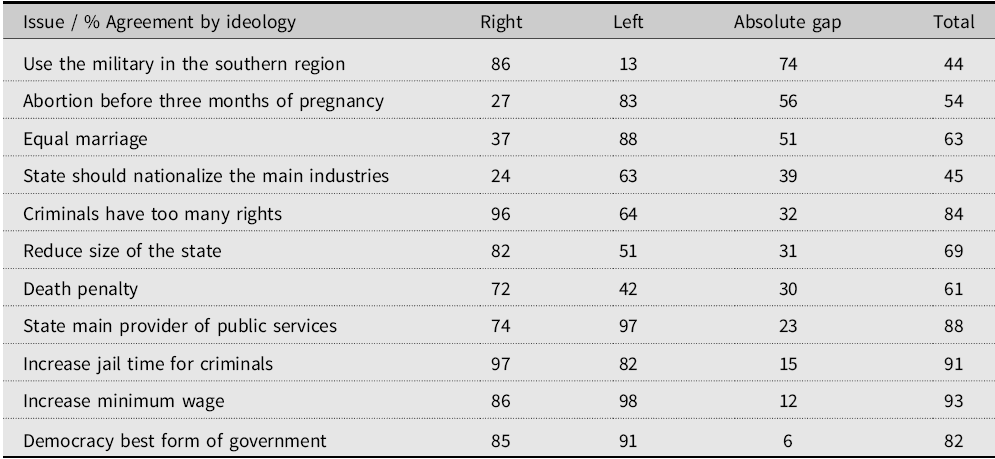The height and width of the screenshot is (459, 995).
Task: Click the Absolute gap value 74
Action: [787, 63]
